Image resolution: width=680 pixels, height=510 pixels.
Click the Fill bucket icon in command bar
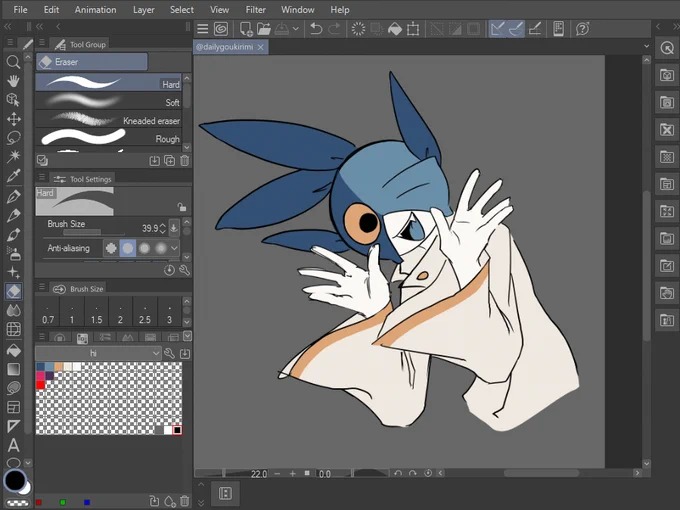[395, 29]
